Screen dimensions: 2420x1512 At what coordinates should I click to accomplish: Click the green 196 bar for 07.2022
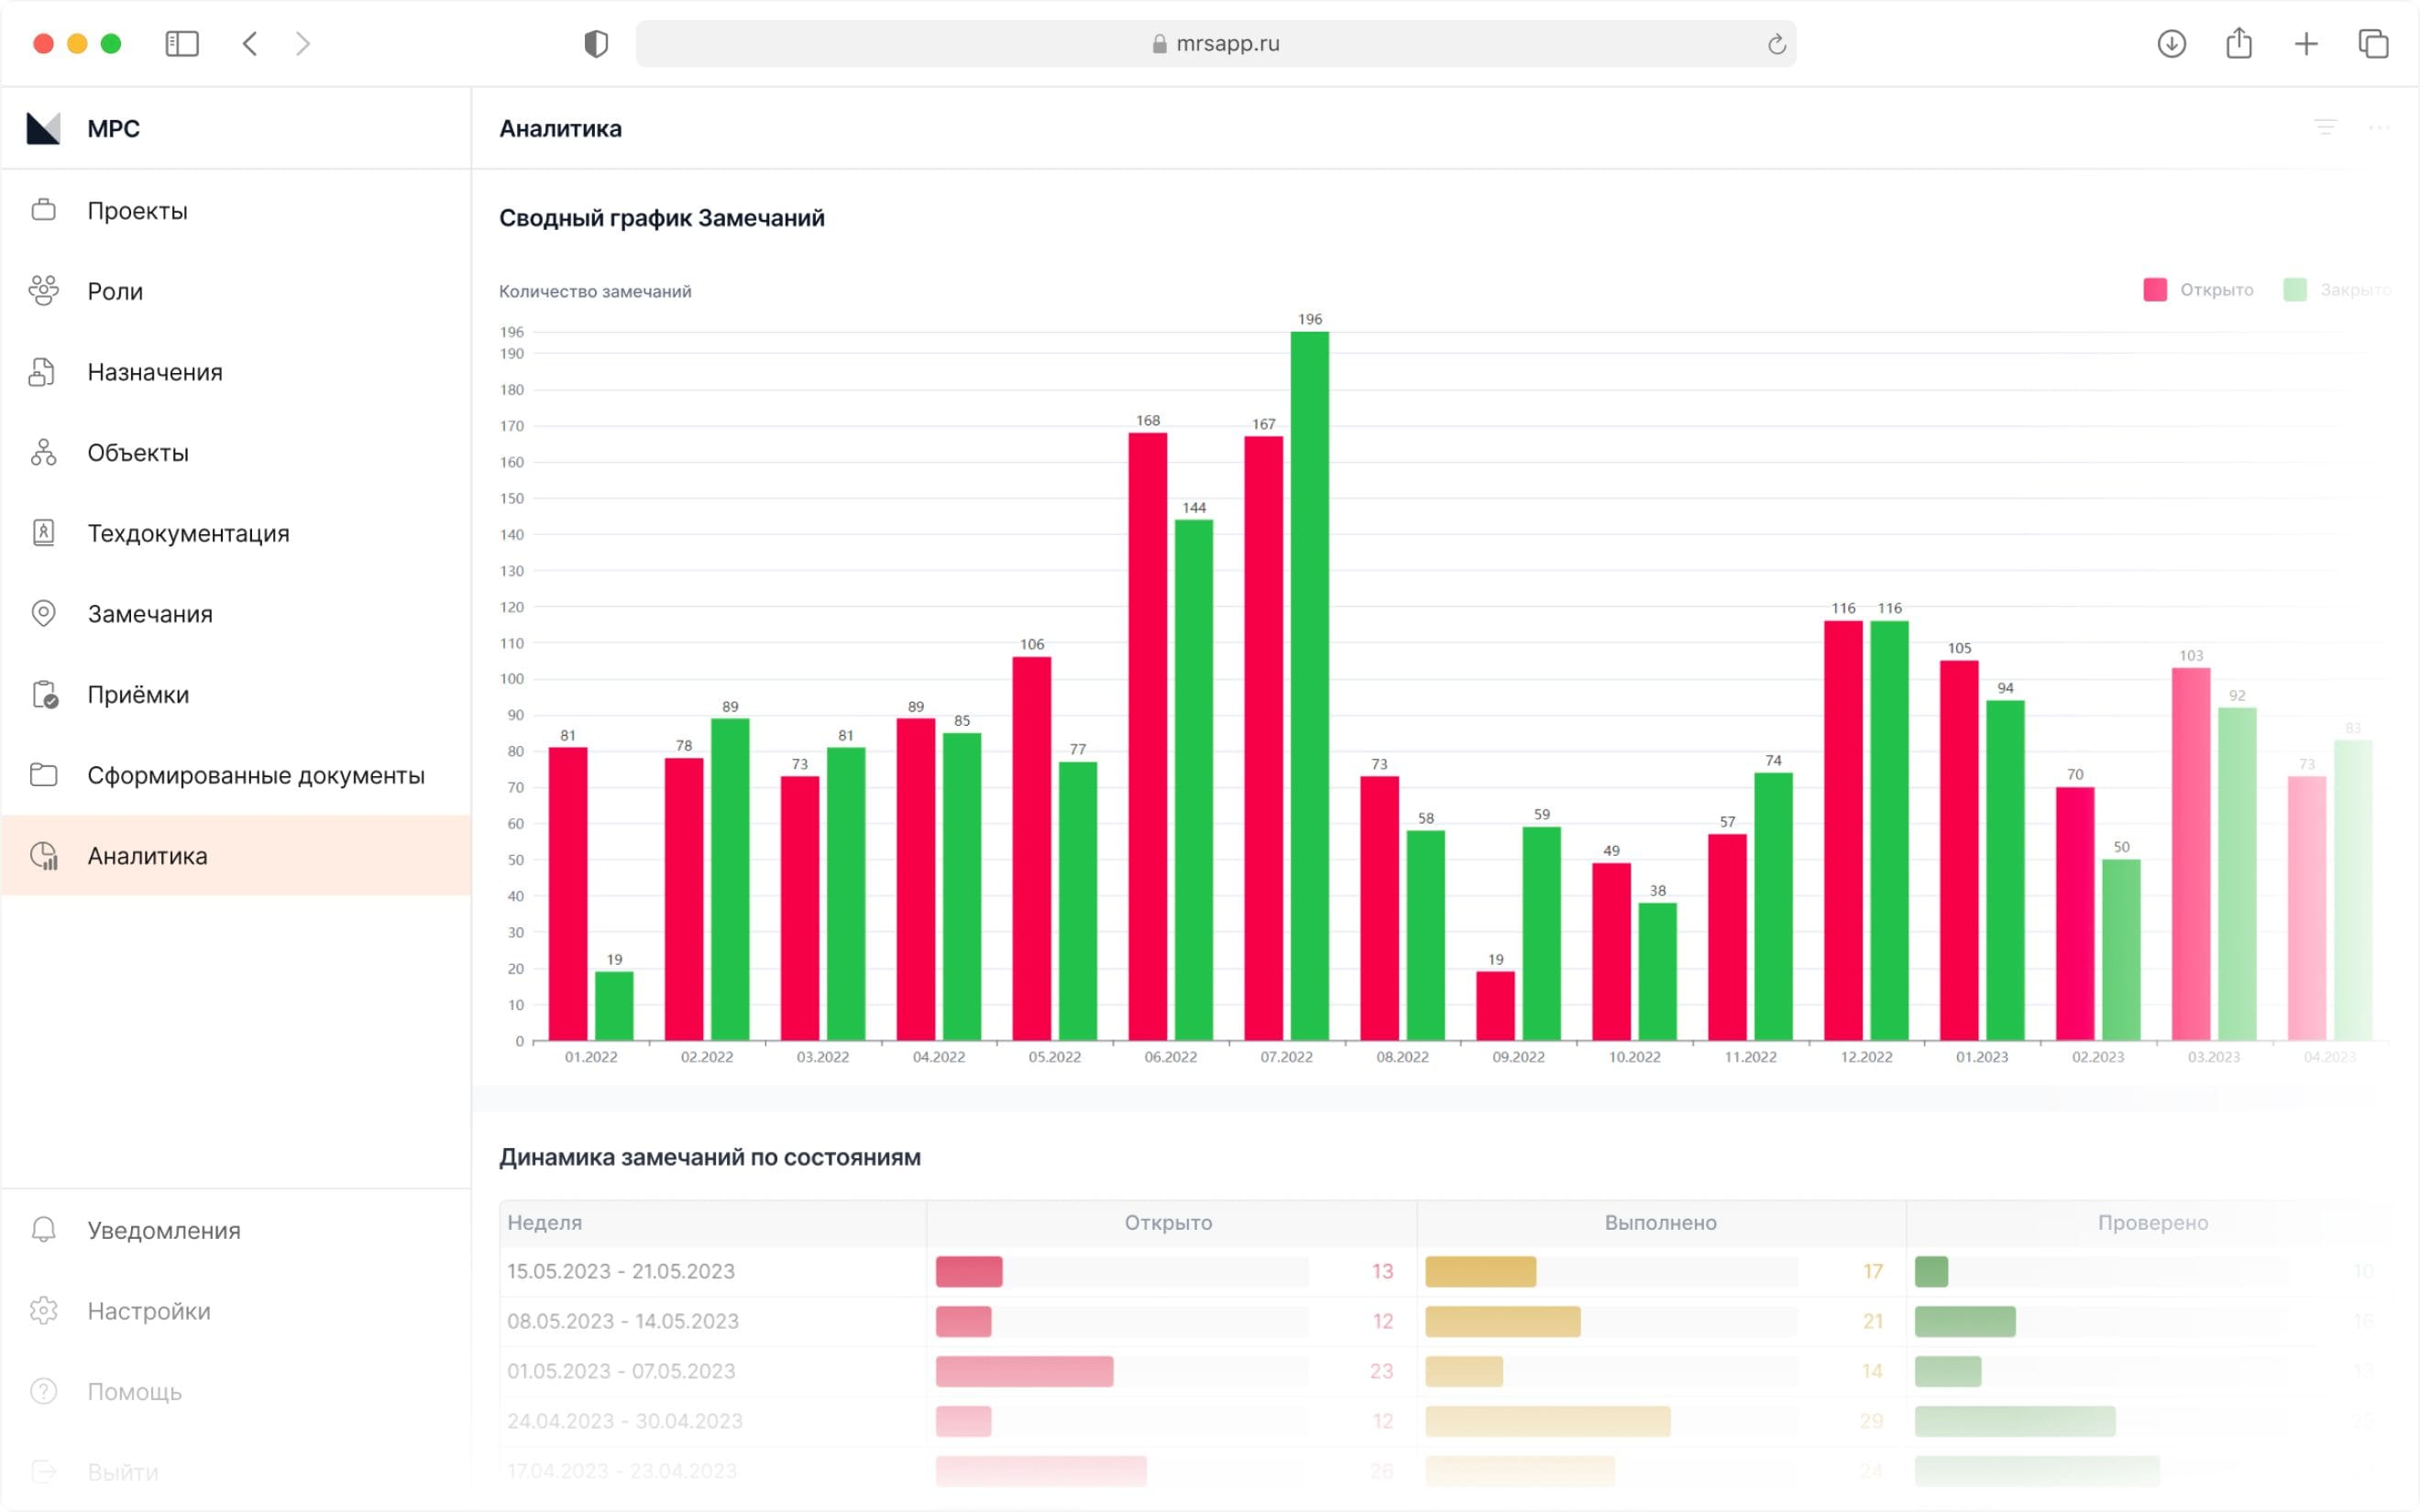[1309, 686]
